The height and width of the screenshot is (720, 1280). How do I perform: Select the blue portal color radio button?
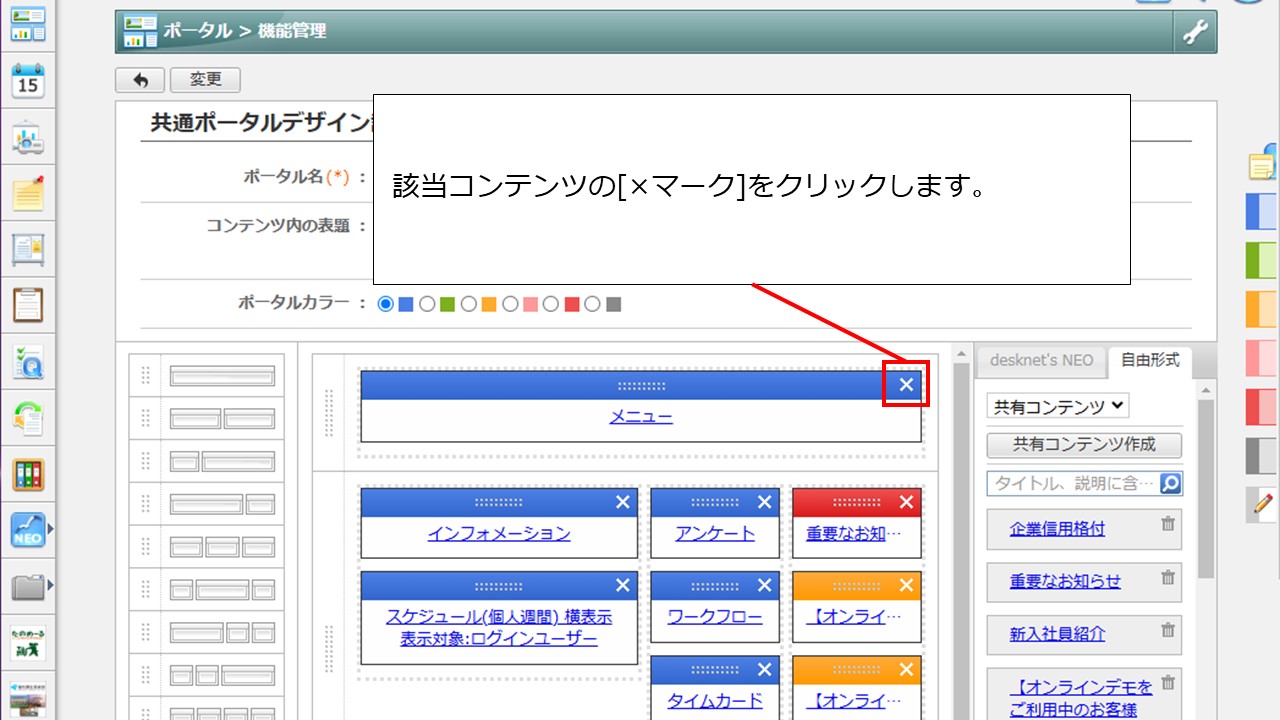(386, 304)
